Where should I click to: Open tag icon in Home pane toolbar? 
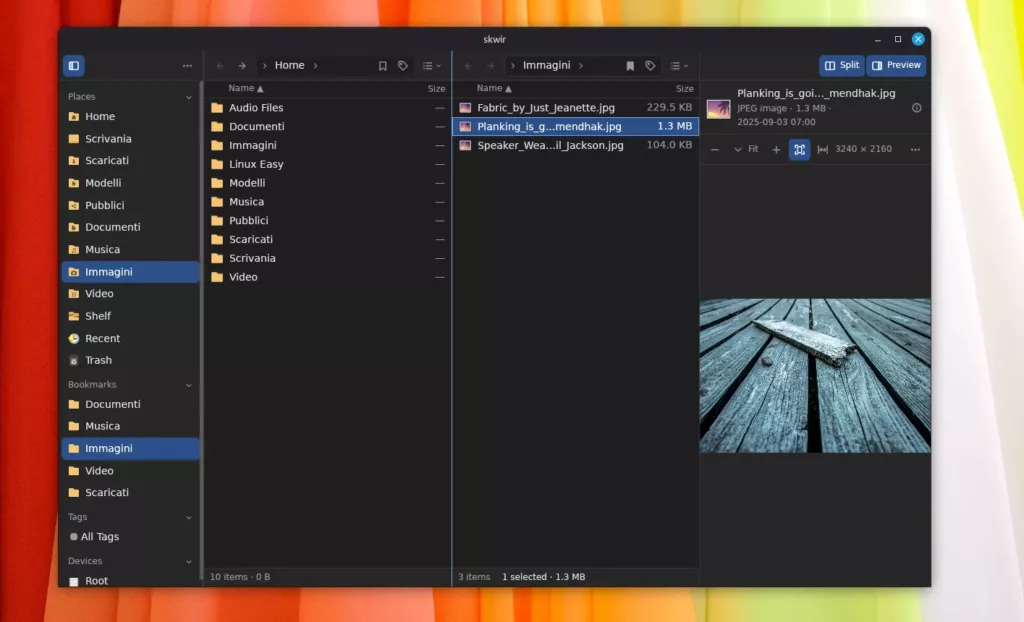tap(403, 65)
